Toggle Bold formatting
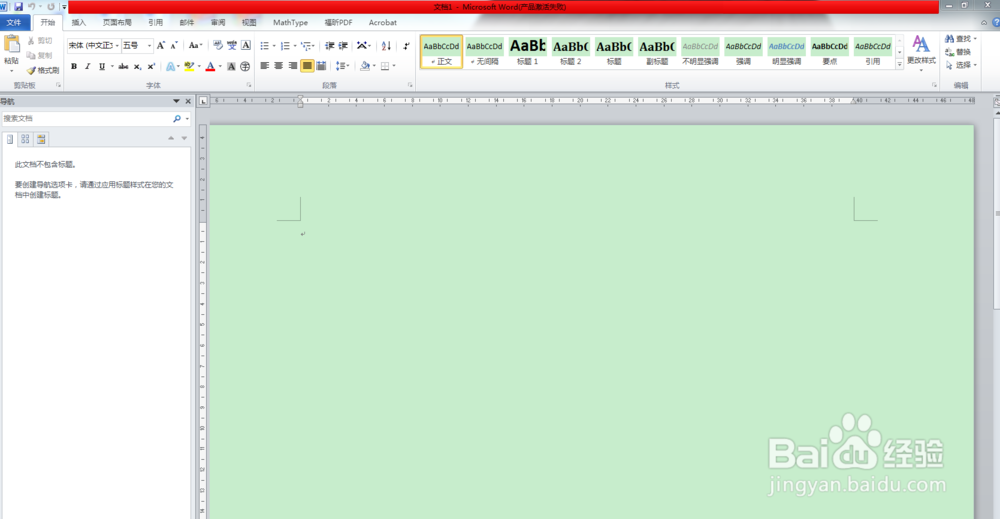 click(x=74, y=66)
